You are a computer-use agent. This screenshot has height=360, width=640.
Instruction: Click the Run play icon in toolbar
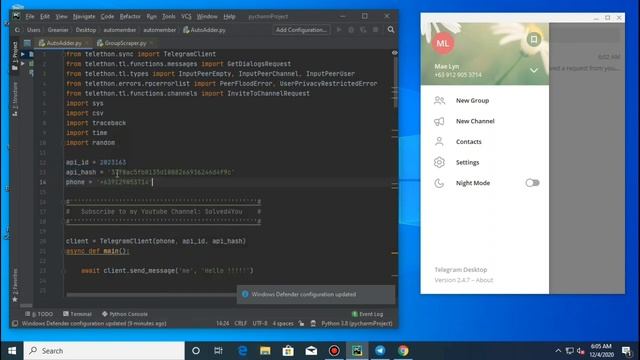tap(339, 30)
